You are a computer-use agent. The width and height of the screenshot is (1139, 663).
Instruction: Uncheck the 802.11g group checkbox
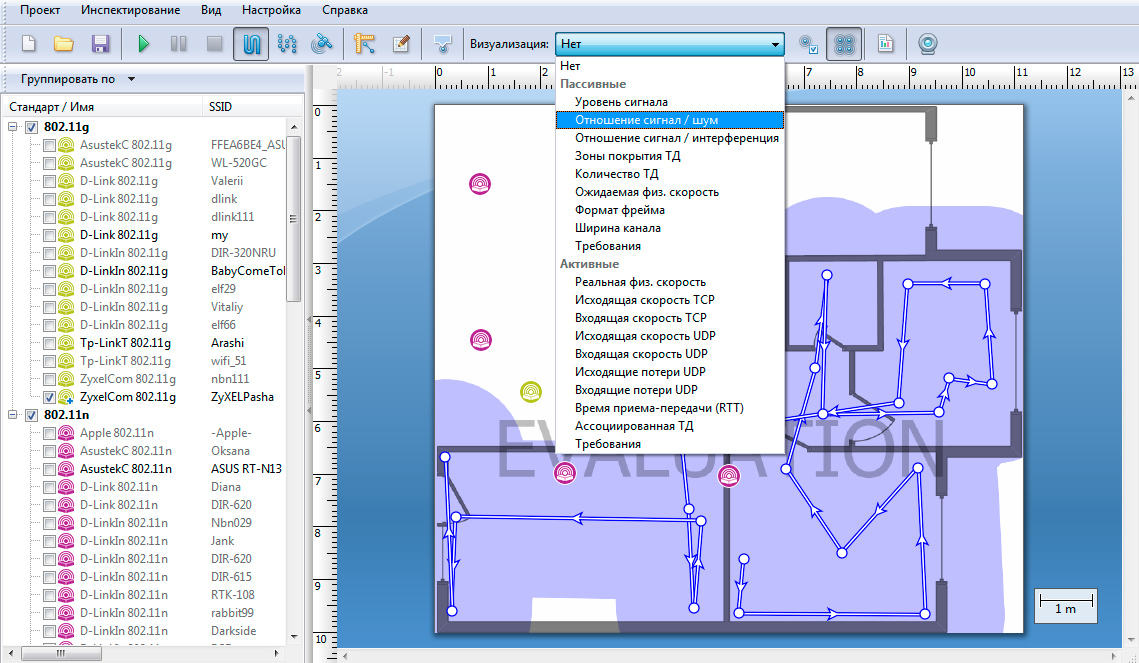tap(32, 127)
